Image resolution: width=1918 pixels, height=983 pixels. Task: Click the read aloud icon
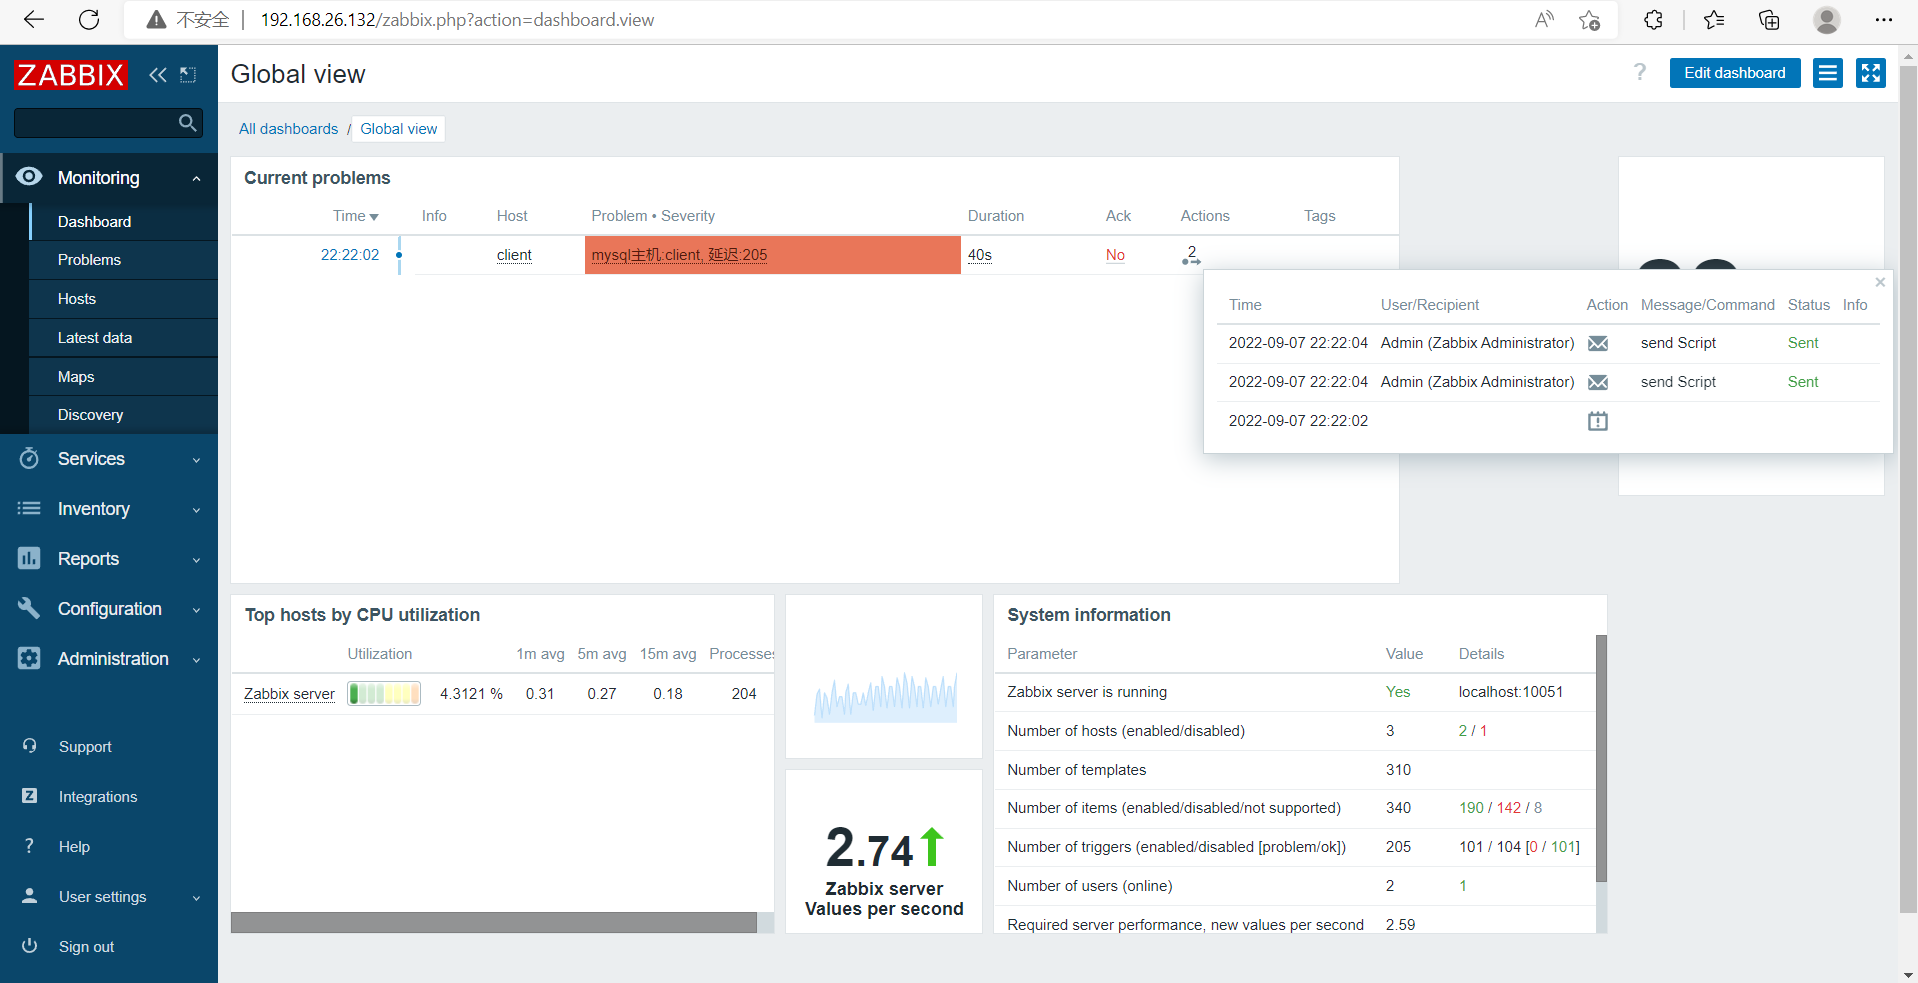point(1544,20)
